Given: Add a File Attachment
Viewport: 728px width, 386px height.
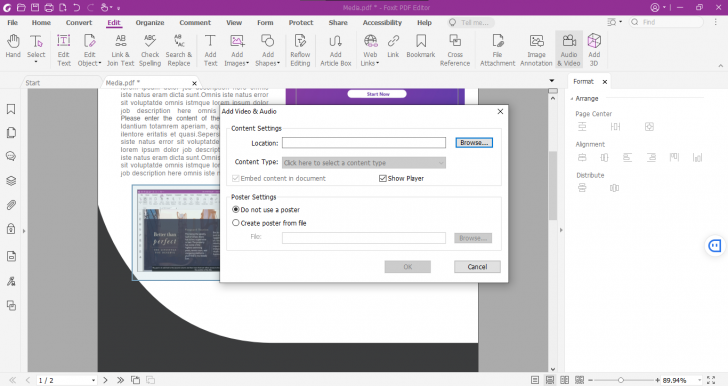Looking at the screenshot, I should (498, 50).
